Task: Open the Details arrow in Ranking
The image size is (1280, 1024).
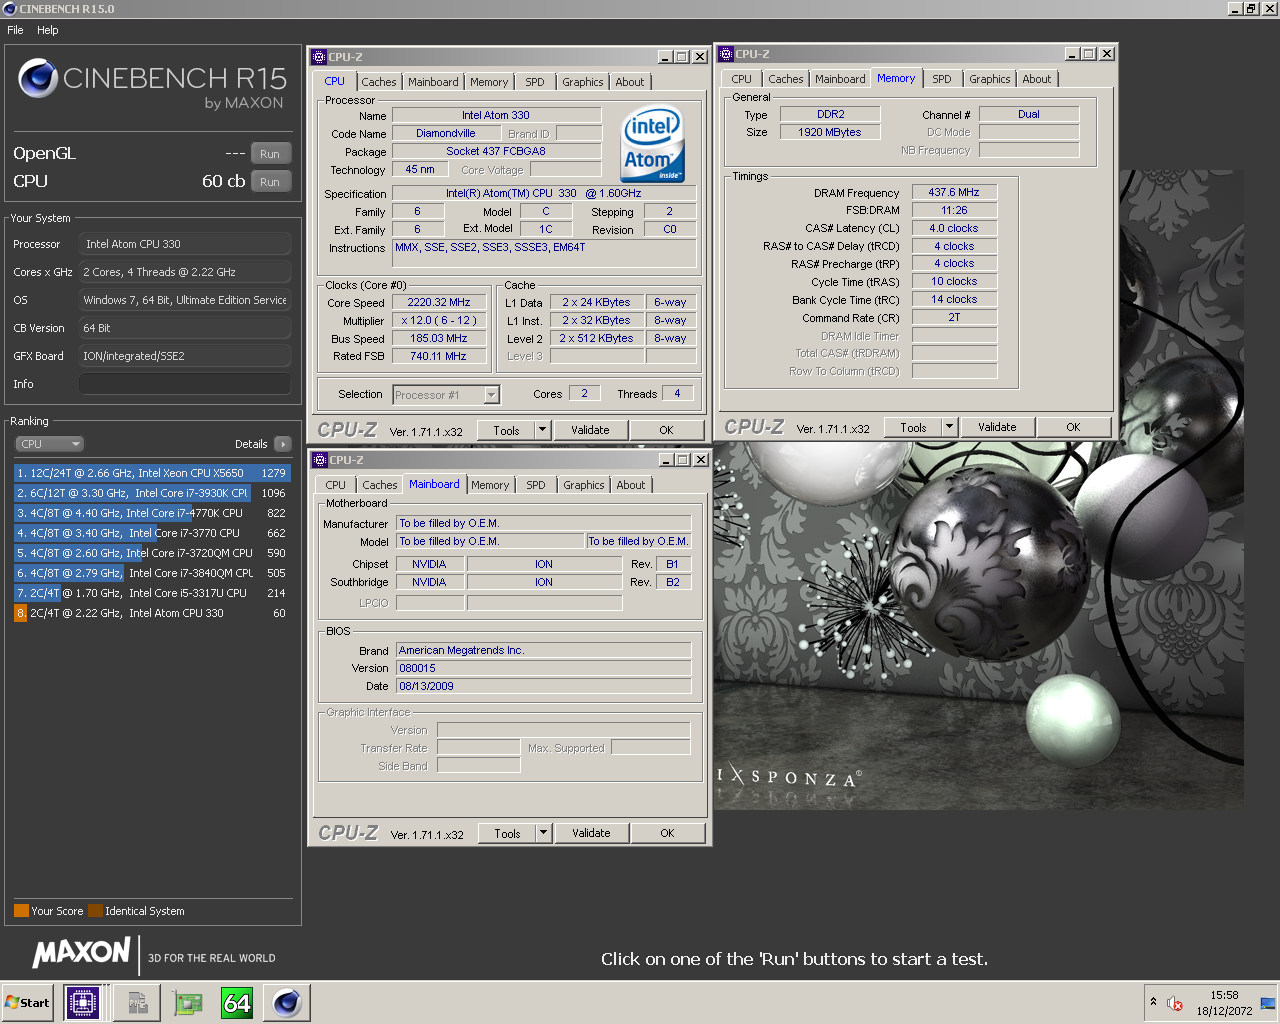Action: click(x=282, y=444)
